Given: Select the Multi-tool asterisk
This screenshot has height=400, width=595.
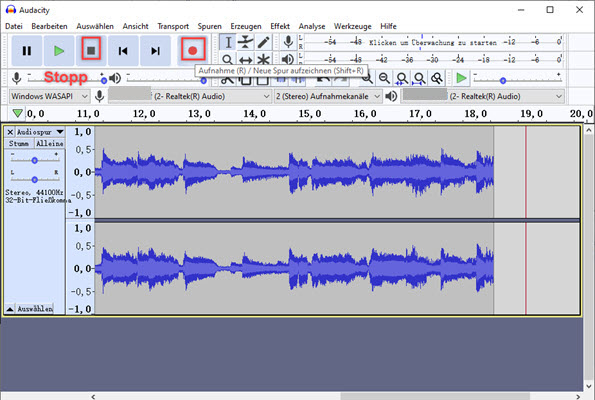Looking at the screenshot, I should coord(263,59).
